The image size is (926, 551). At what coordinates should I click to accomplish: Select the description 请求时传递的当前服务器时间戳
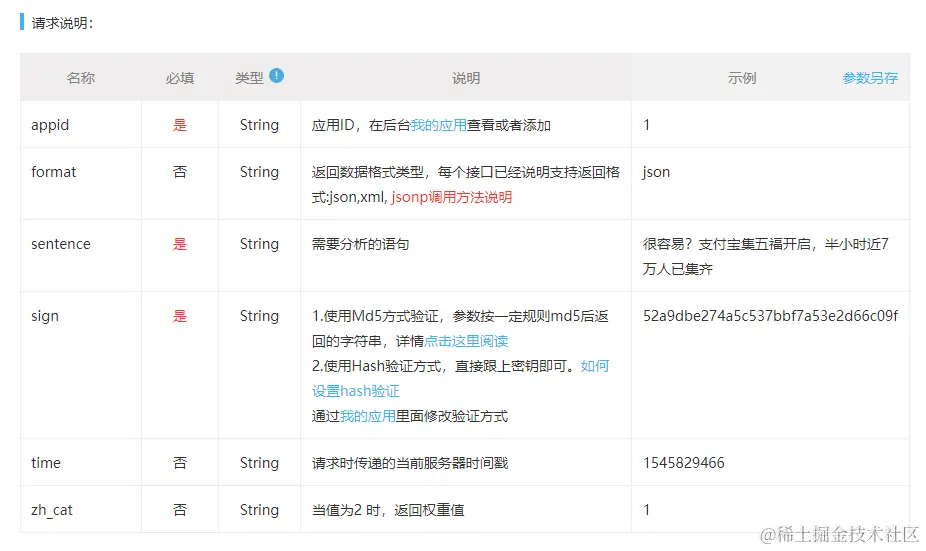click(x=410, y=463)
